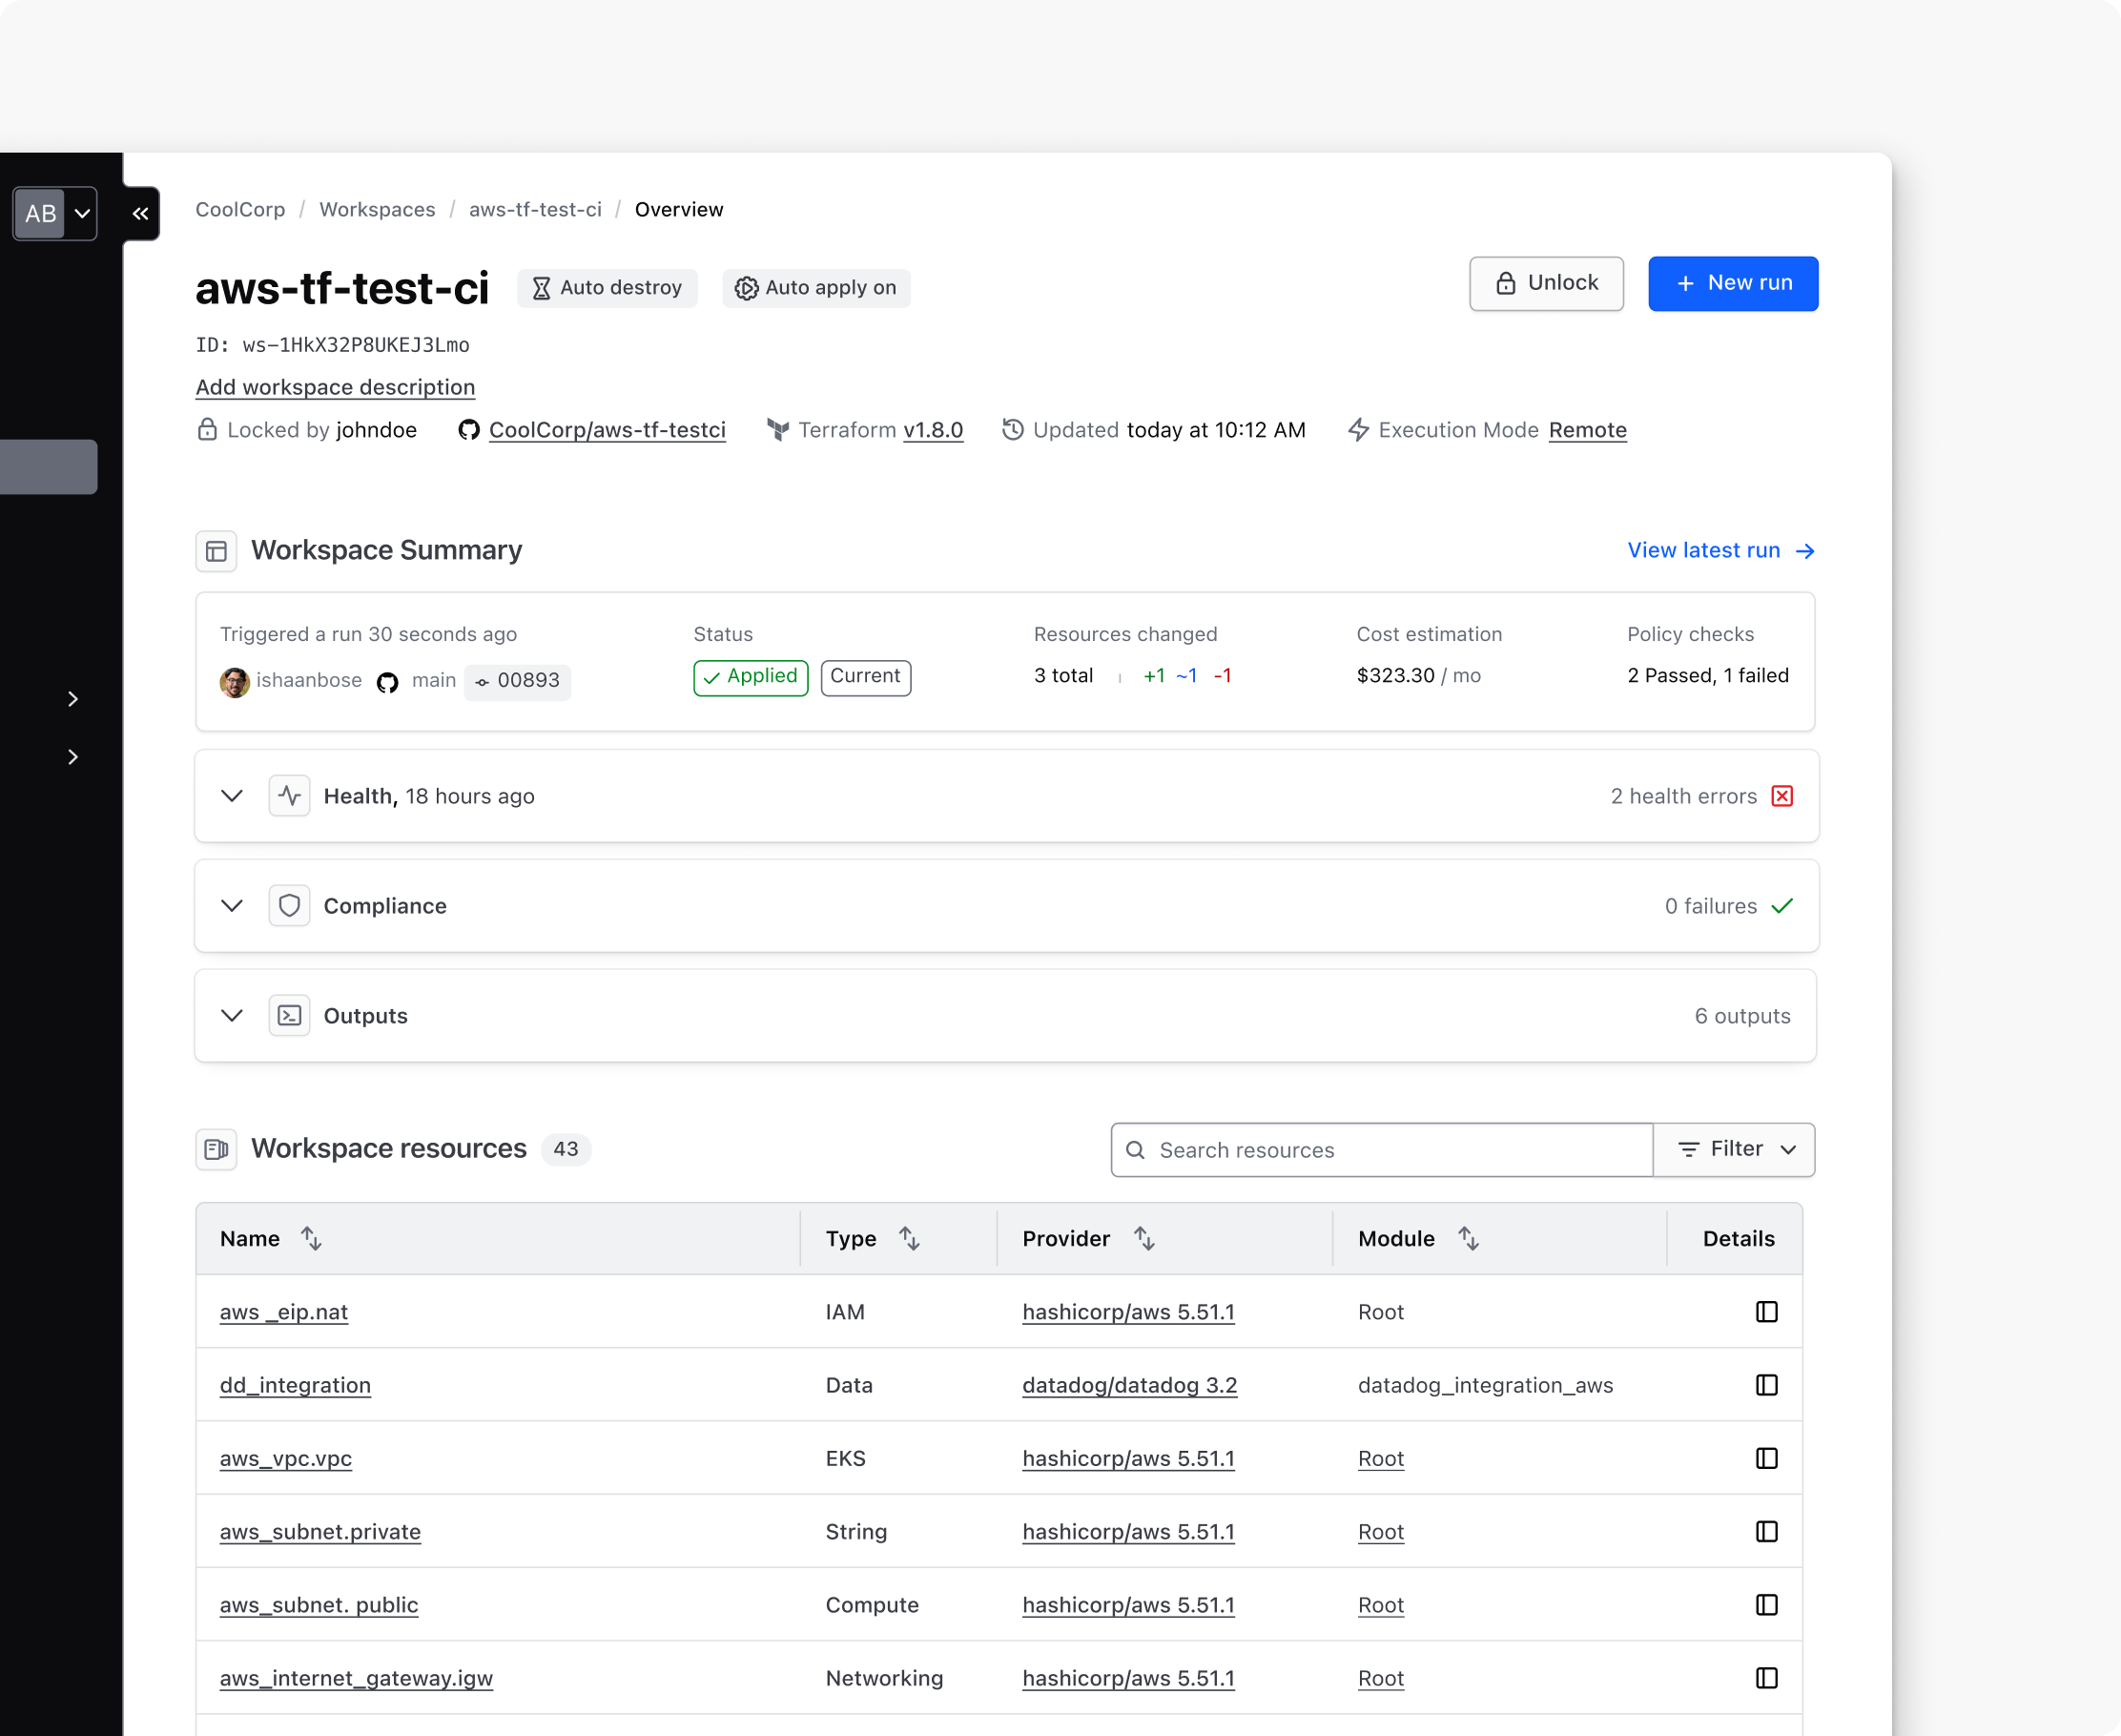Toggle the Auto apply on setting
The width and height of the screenshot is (2121, 1736).
click(x=816, y=288)
